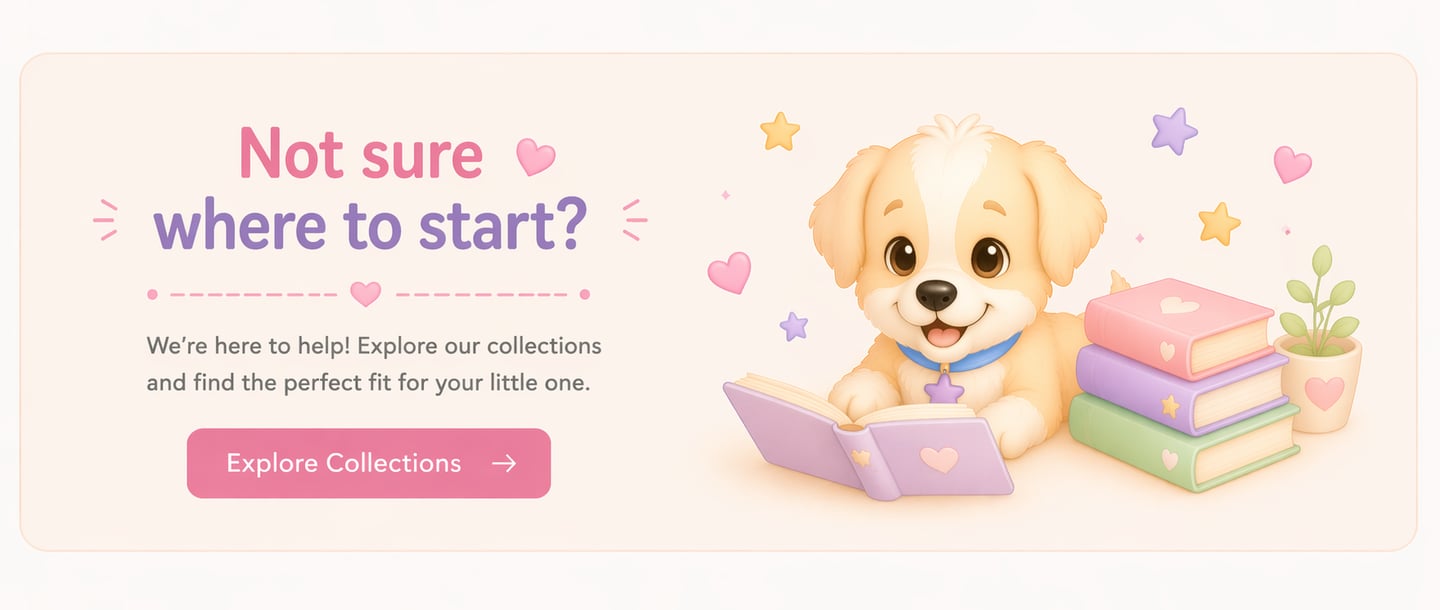The height and width of the screenshot is (610, 1440).
Task: Click the arrow icon in the pink button
Action: tap(504, 463)
